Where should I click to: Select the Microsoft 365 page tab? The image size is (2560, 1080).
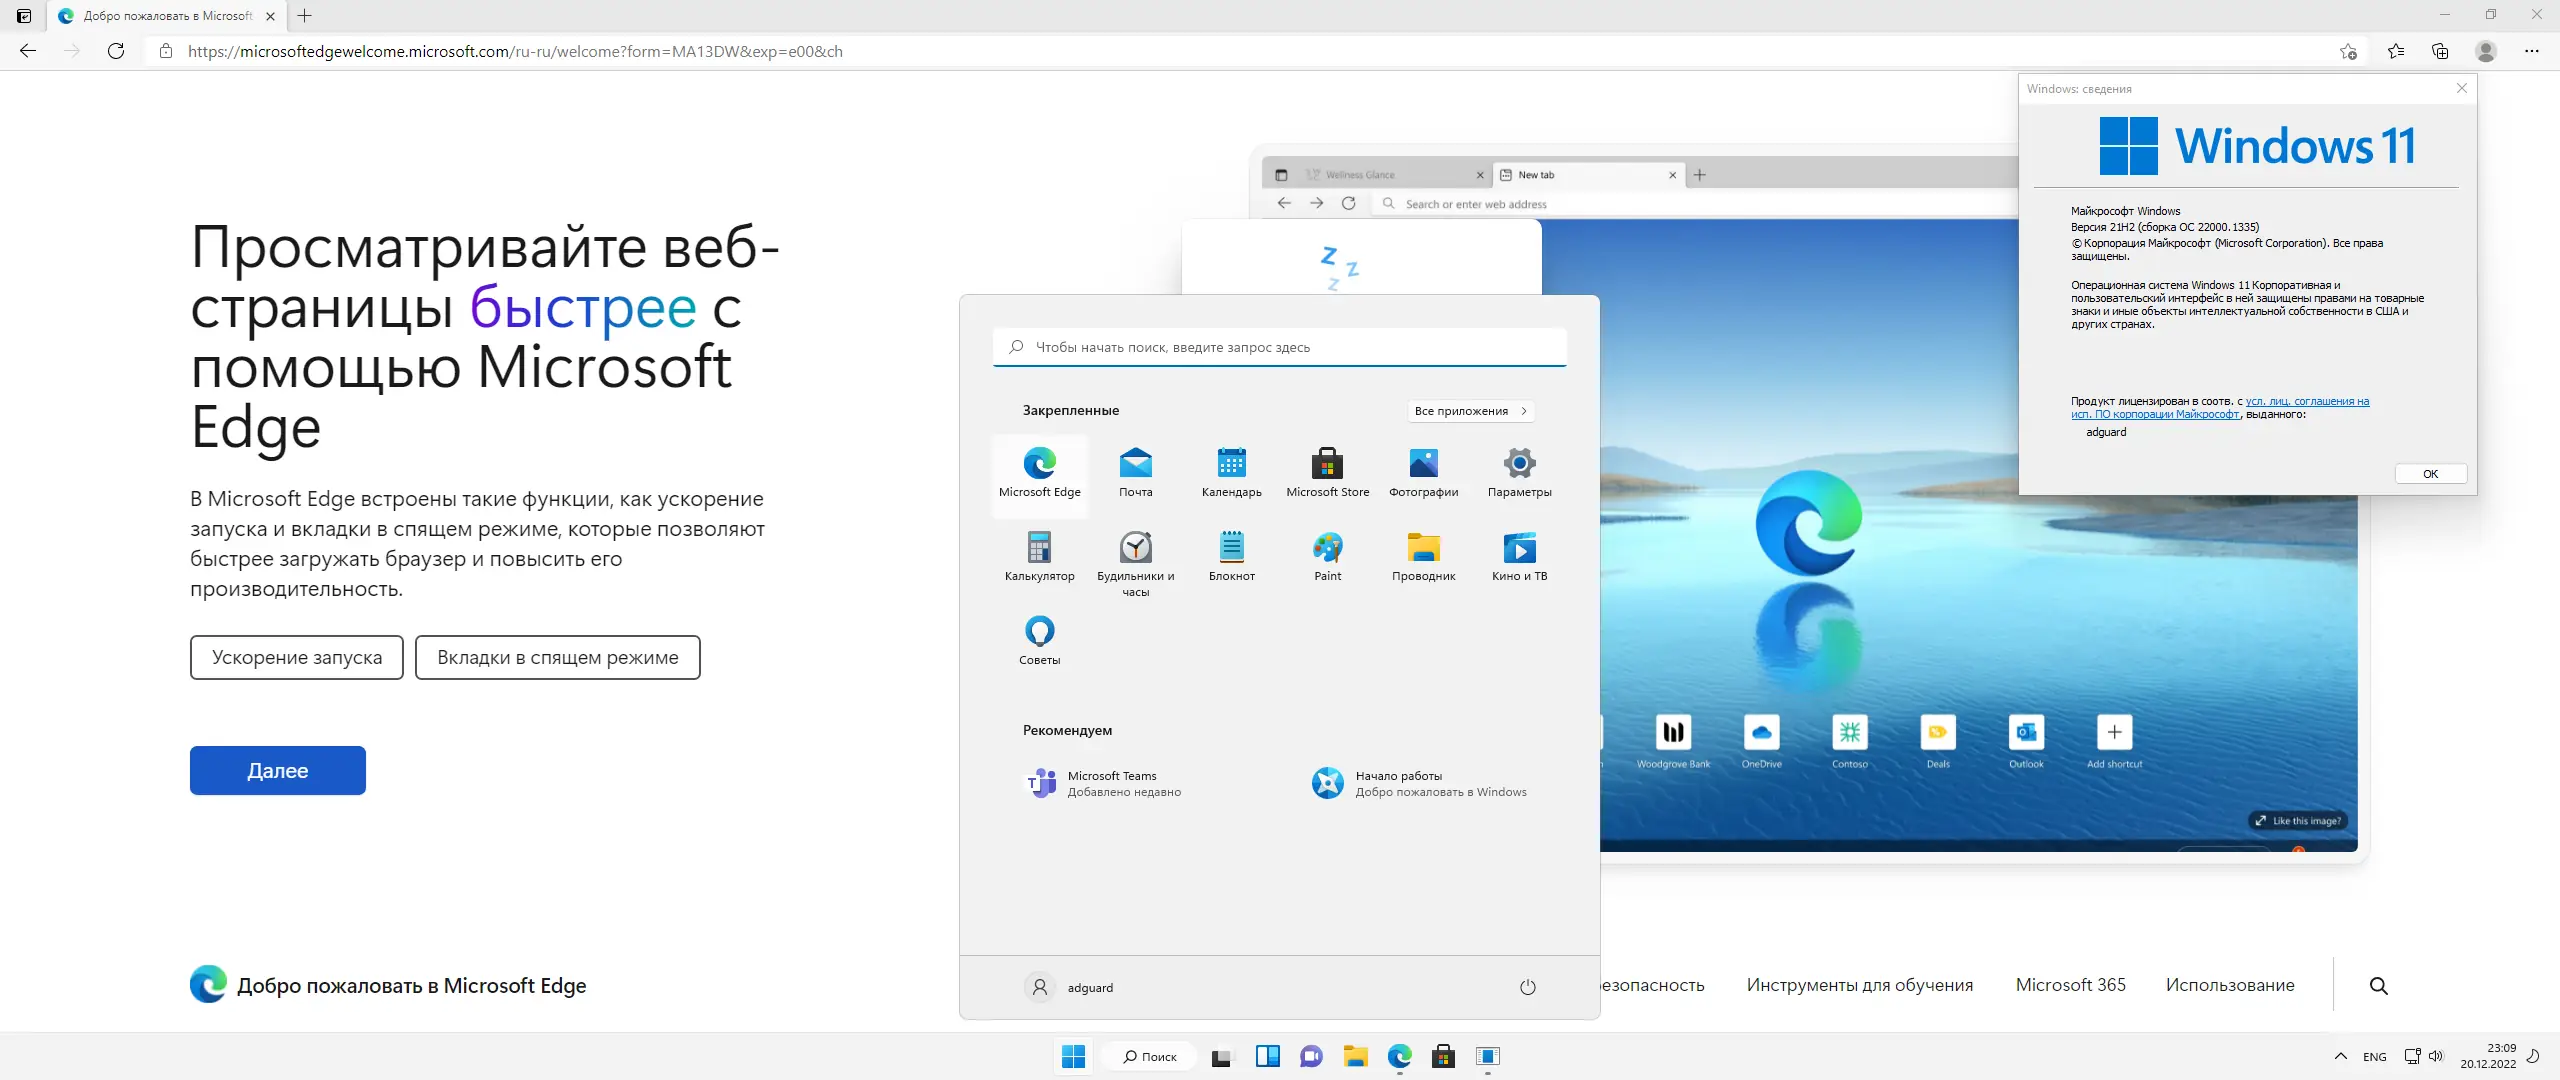tap(2070, 985)
